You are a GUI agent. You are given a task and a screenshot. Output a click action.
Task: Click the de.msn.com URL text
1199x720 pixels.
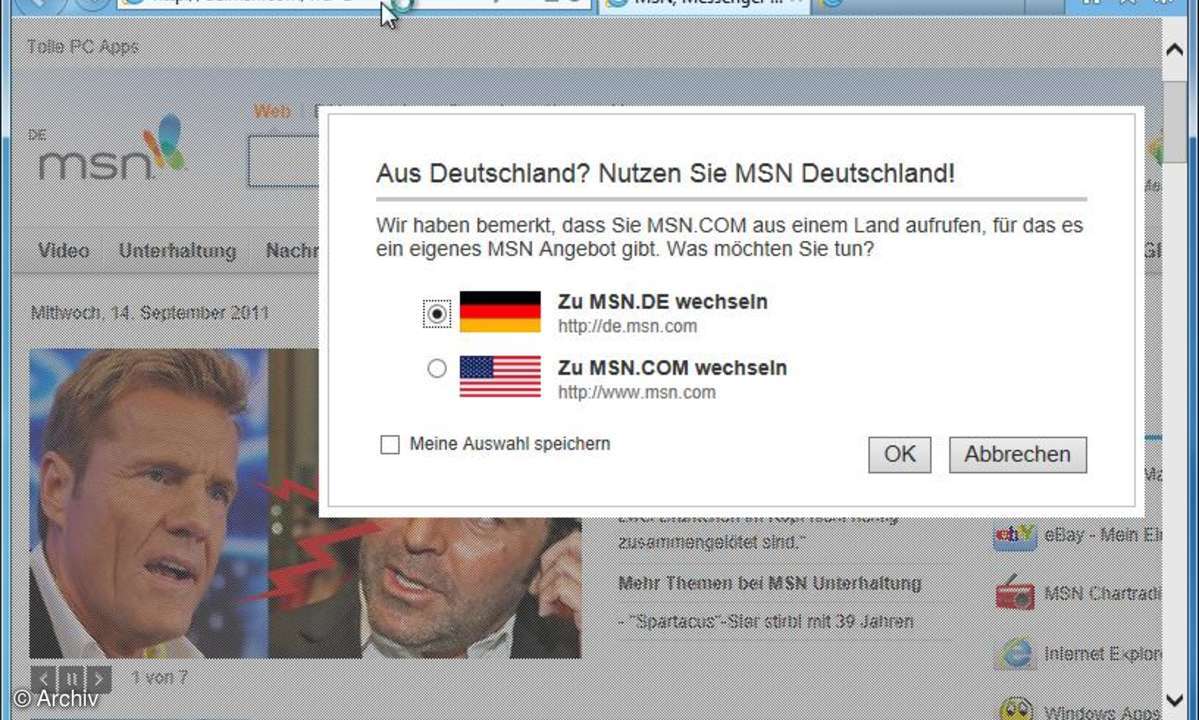[627, 326]
